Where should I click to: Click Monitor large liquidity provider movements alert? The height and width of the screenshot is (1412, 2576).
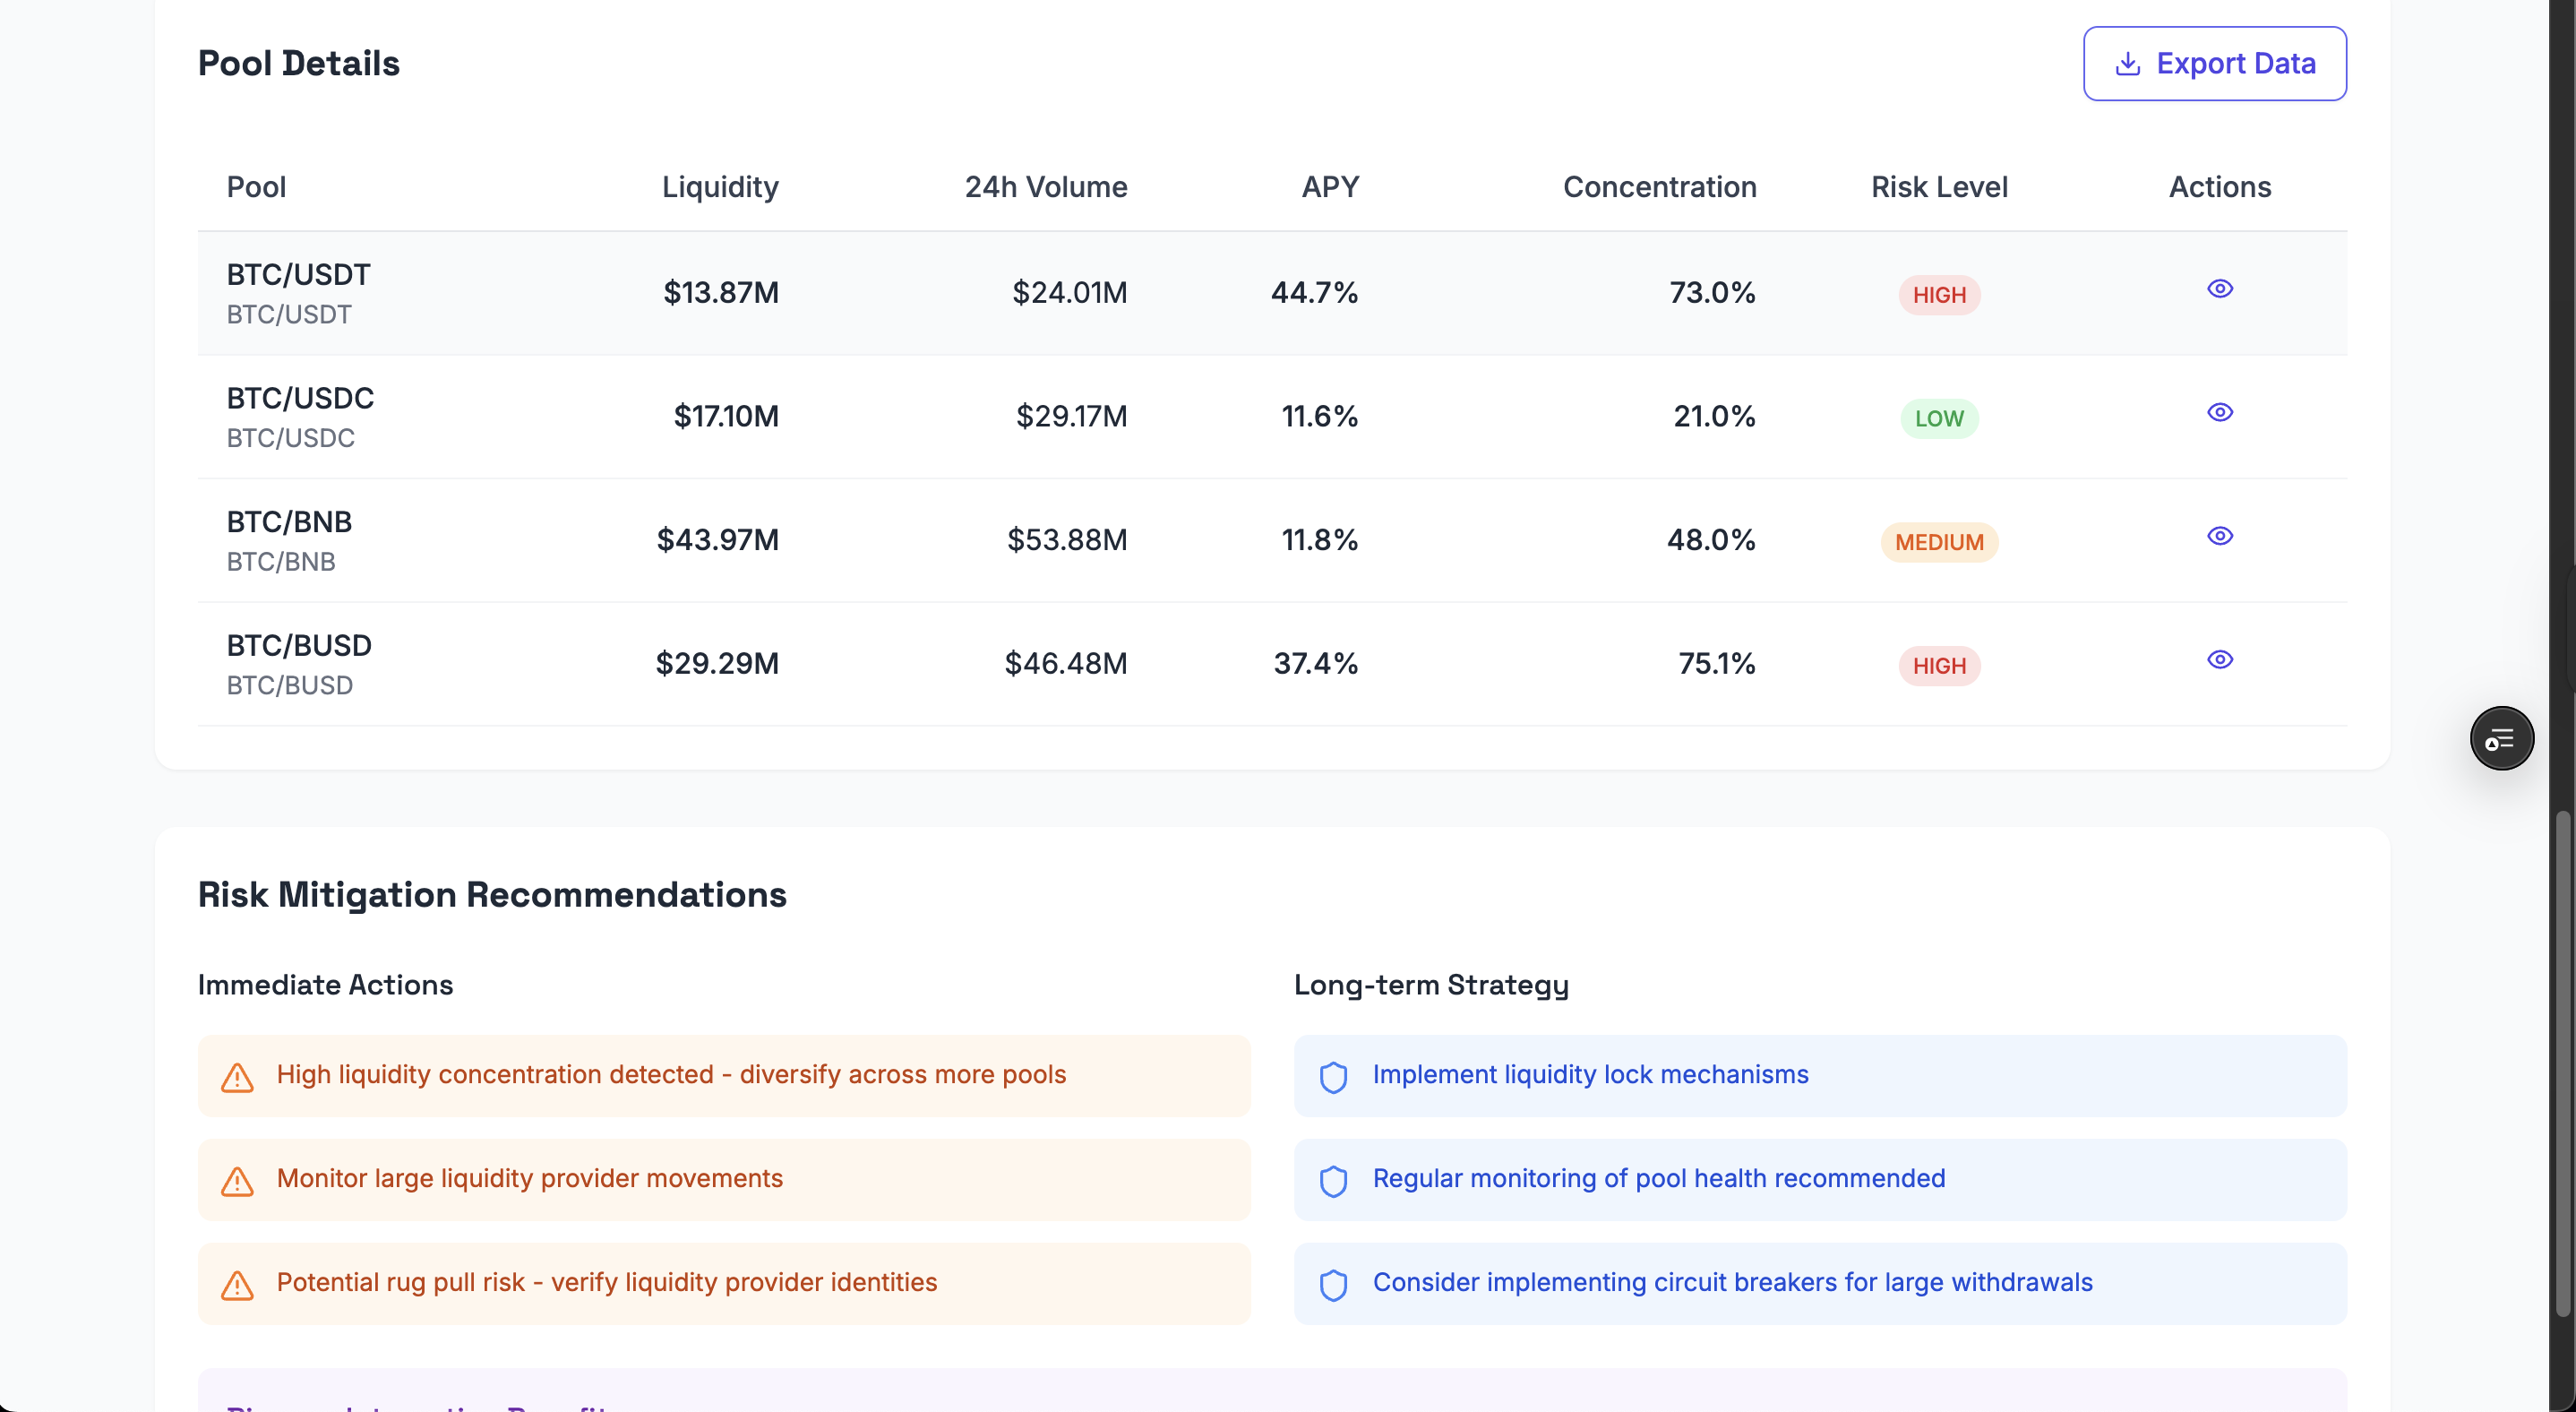click(529, 1179)
